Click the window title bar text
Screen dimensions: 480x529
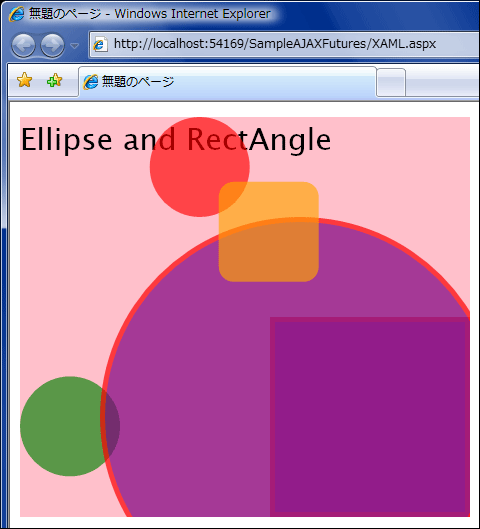[150, 14]
